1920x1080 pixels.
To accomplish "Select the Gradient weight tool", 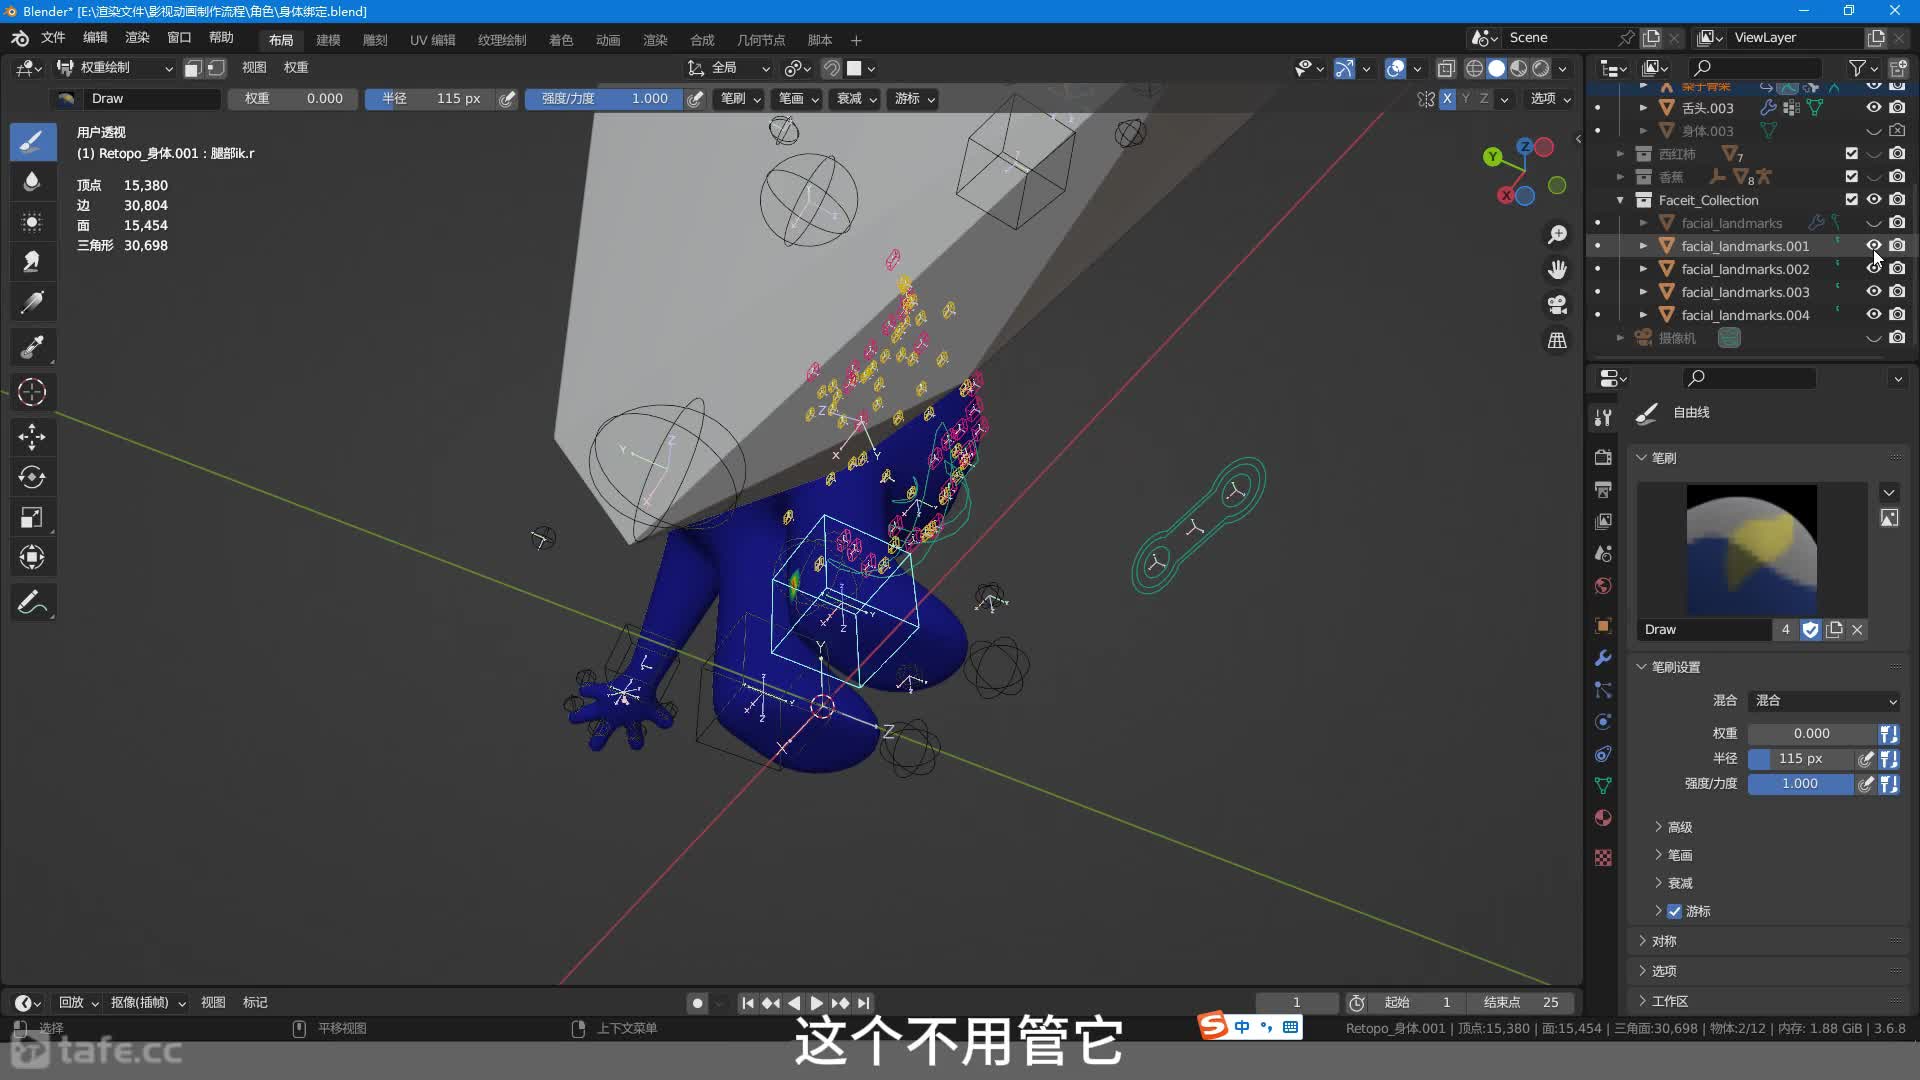I will [x=32, y=301].
